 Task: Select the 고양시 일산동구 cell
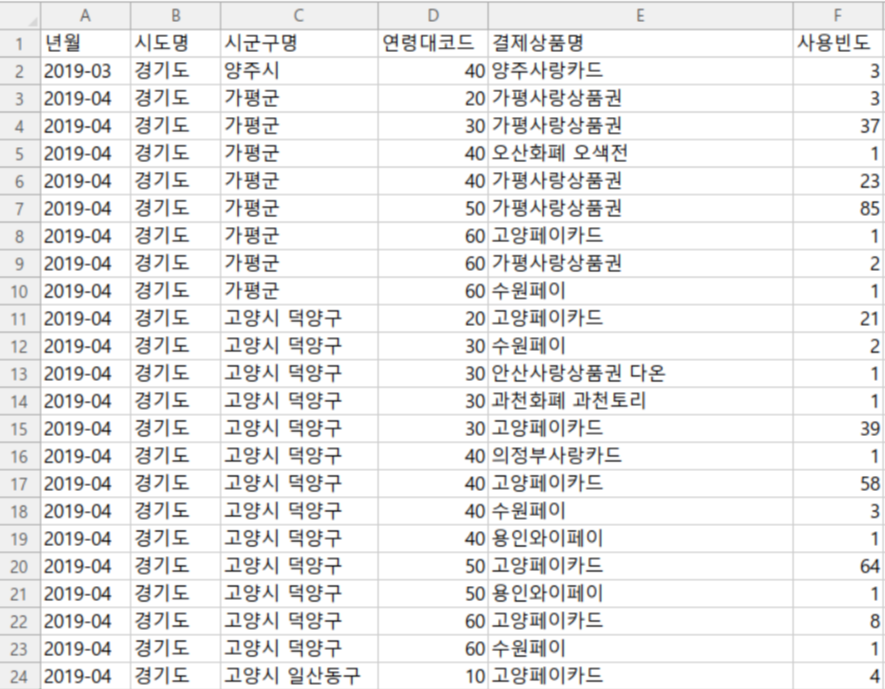click(299, 677)
